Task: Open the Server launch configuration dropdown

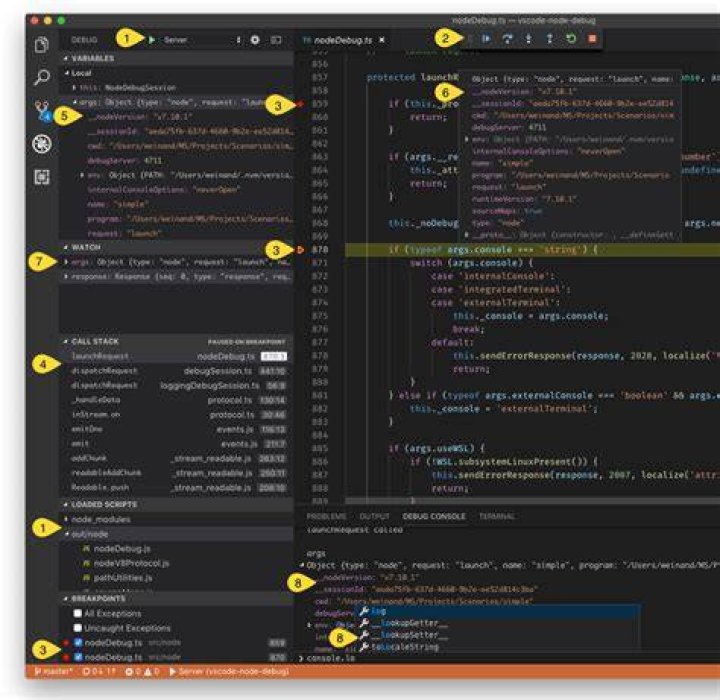Action: tap(202, 40)
